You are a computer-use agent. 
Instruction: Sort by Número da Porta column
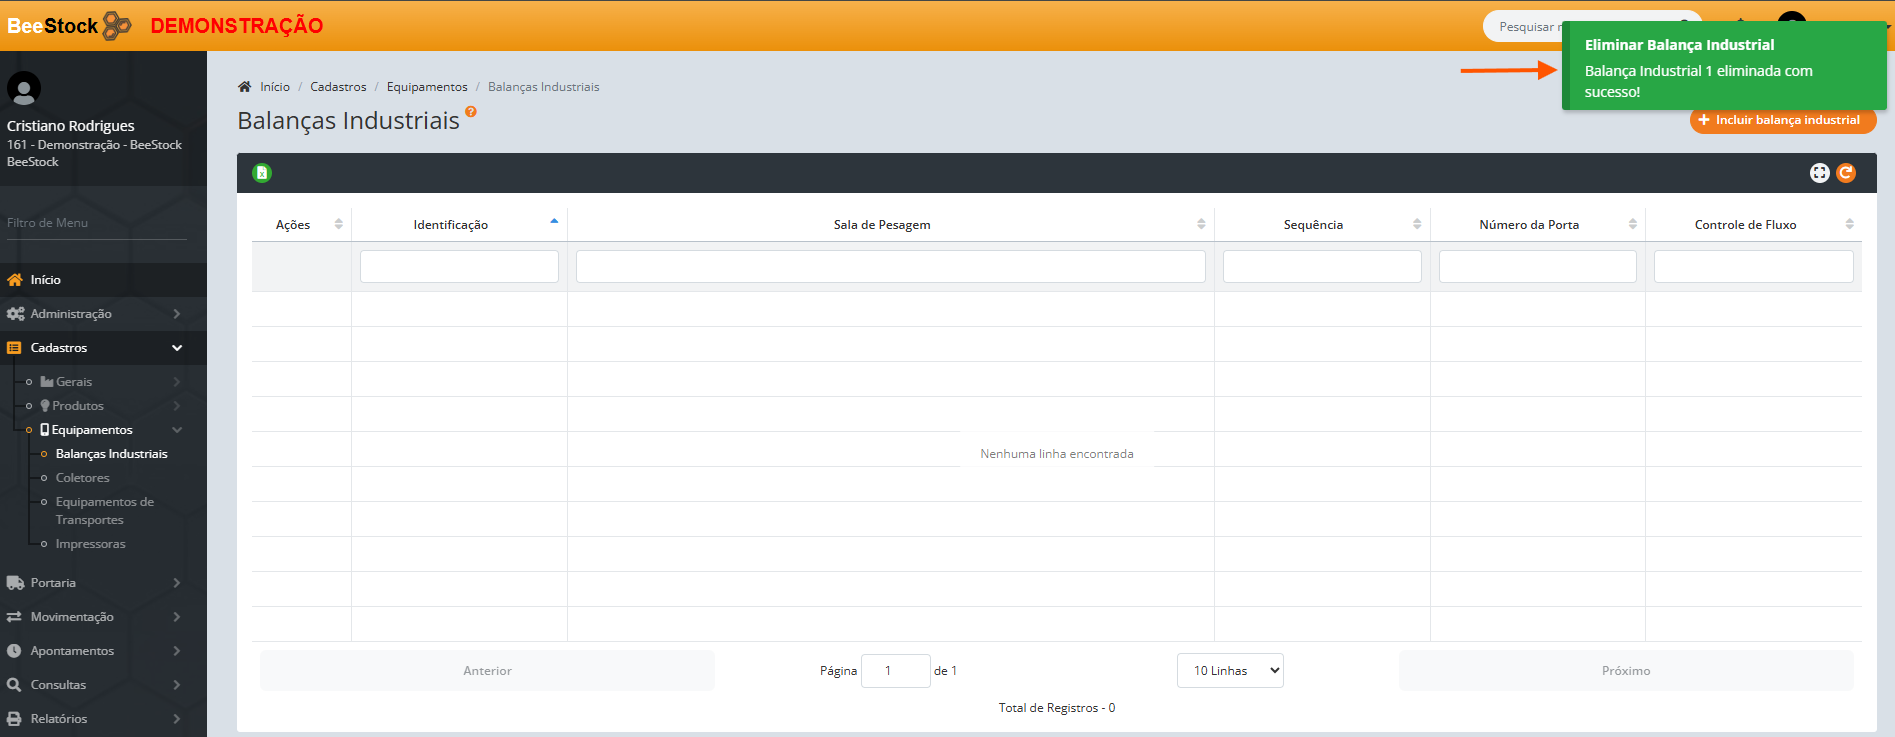click(x=1528, y=225)
